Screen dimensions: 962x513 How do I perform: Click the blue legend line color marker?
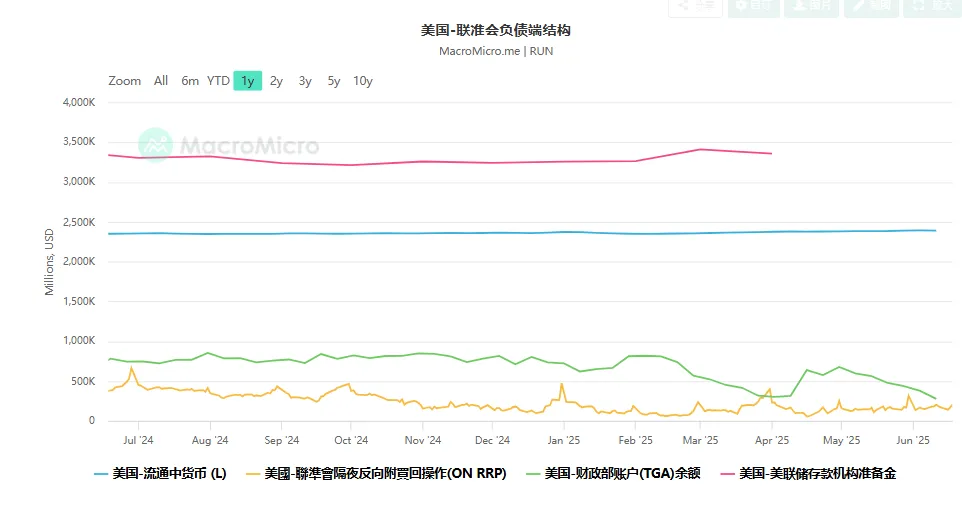click(101, 474)
